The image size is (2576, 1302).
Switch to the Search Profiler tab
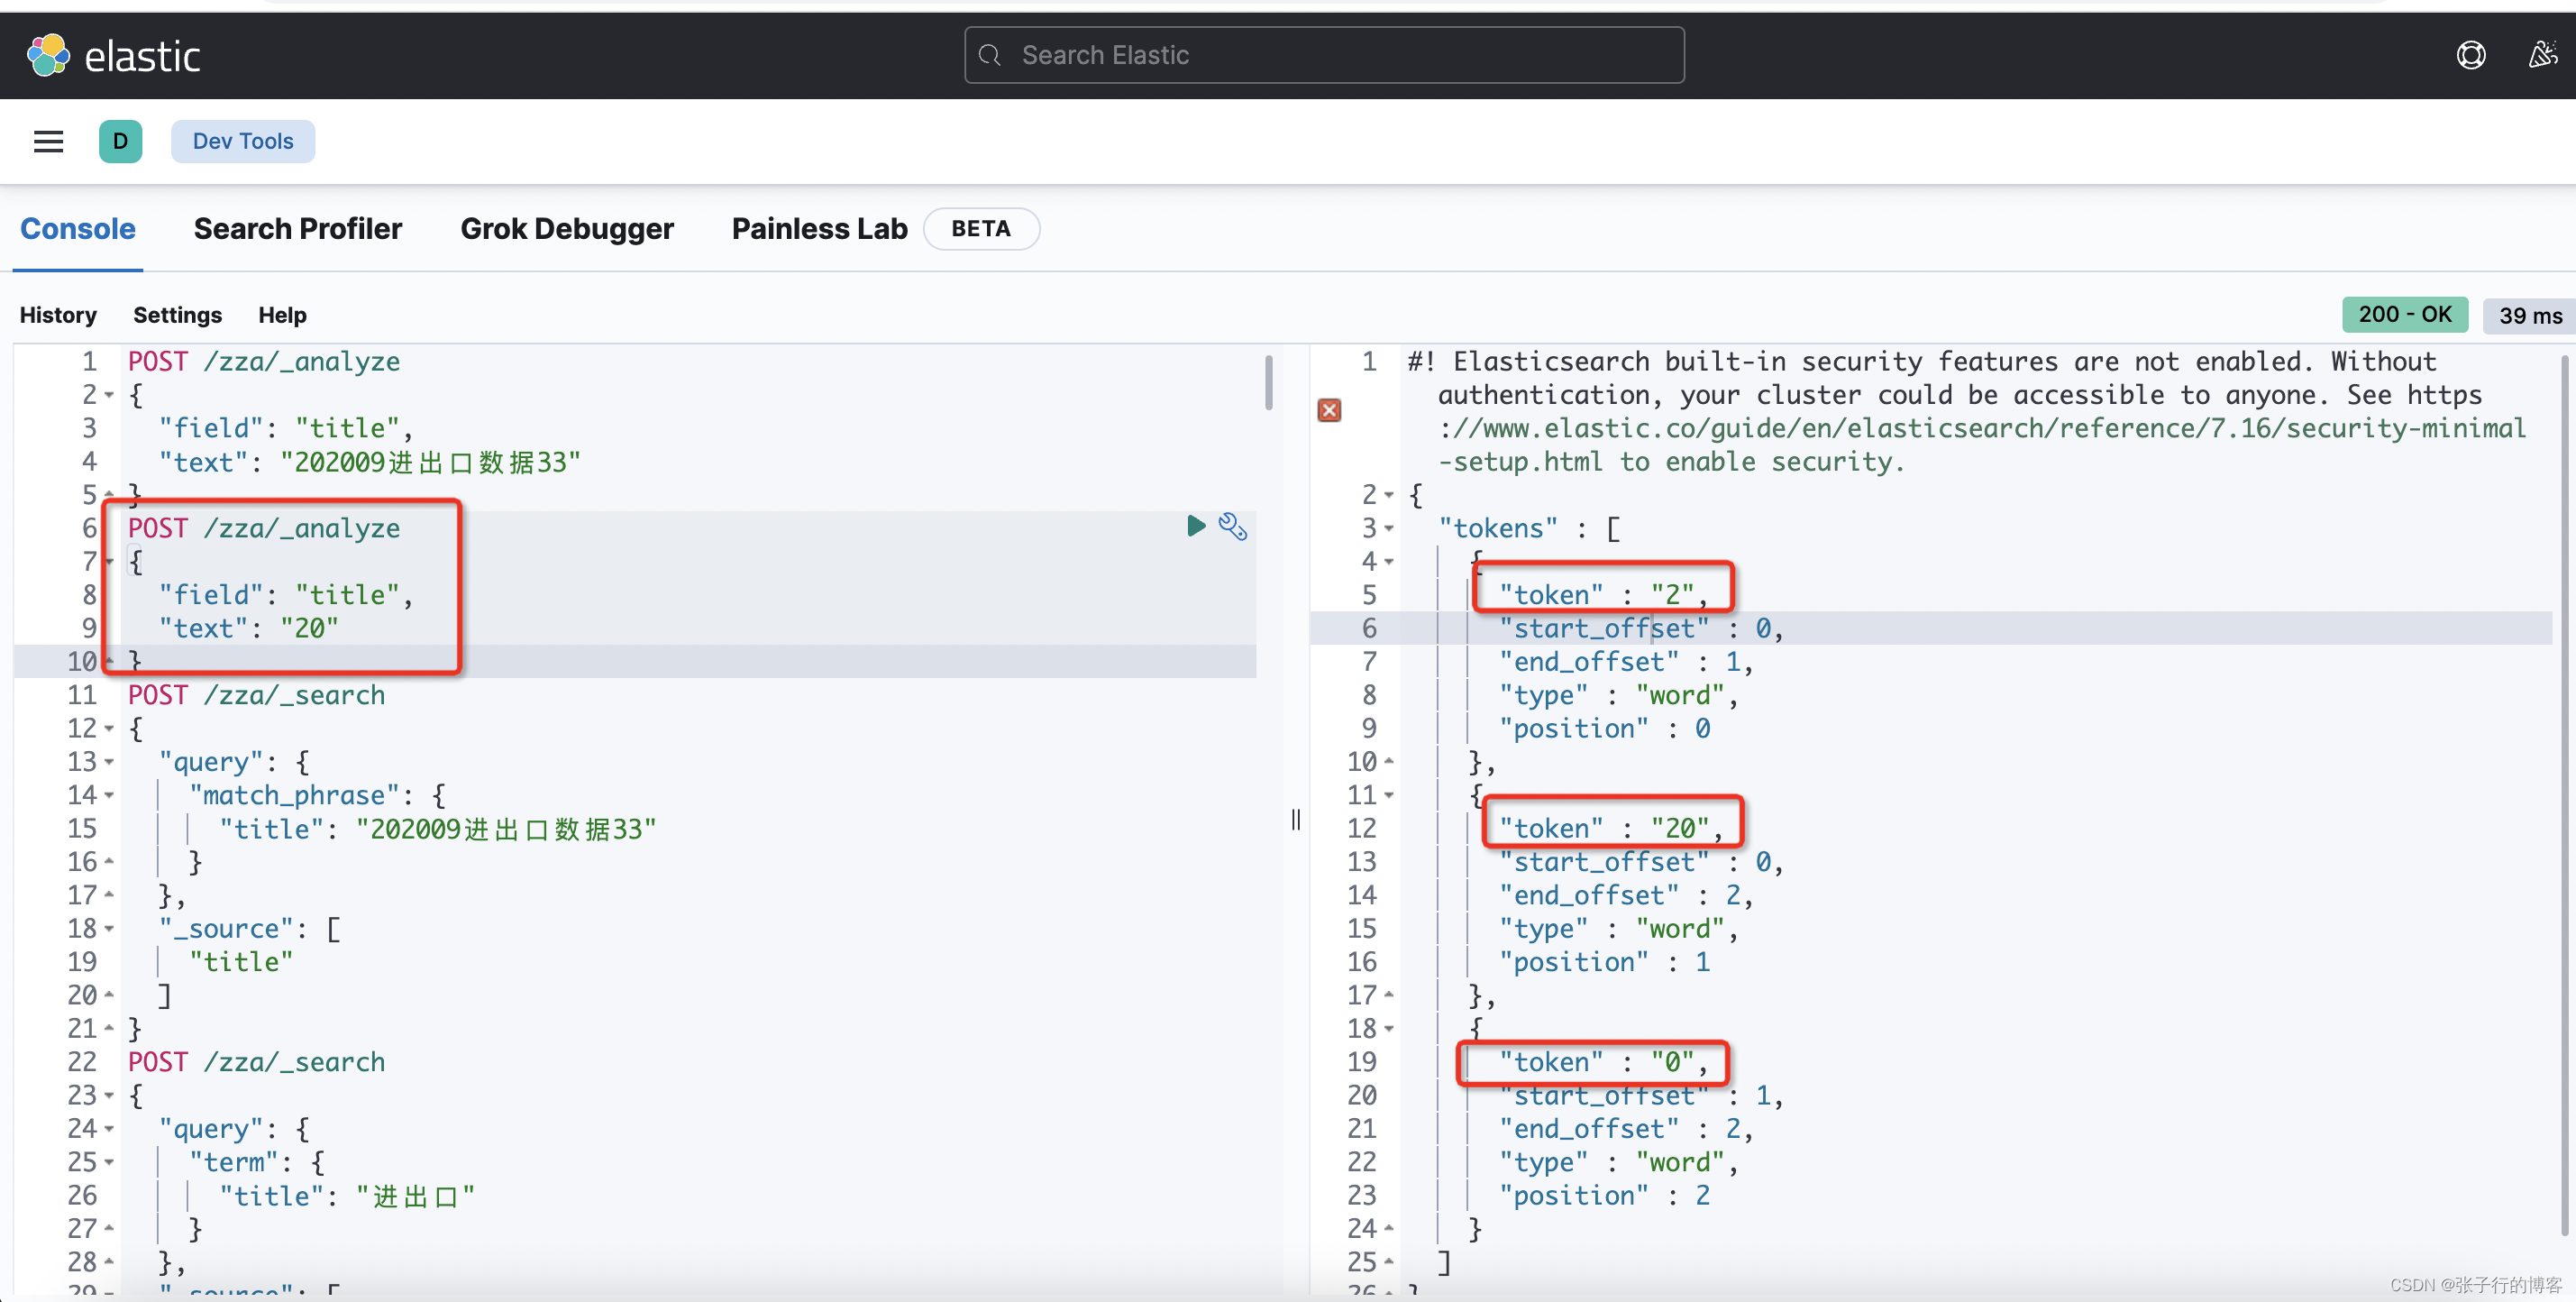(x=297, y=229)
